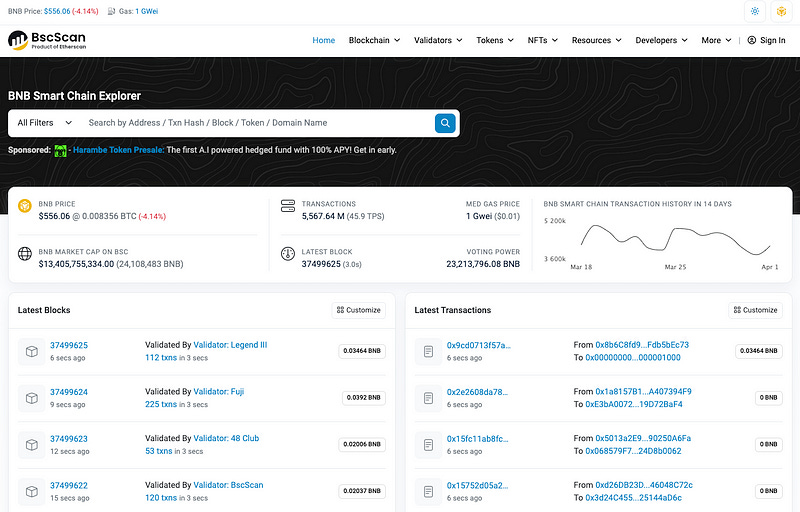
Task: Click the cube icon for block 37499622
Action: [x=32, y=492]
